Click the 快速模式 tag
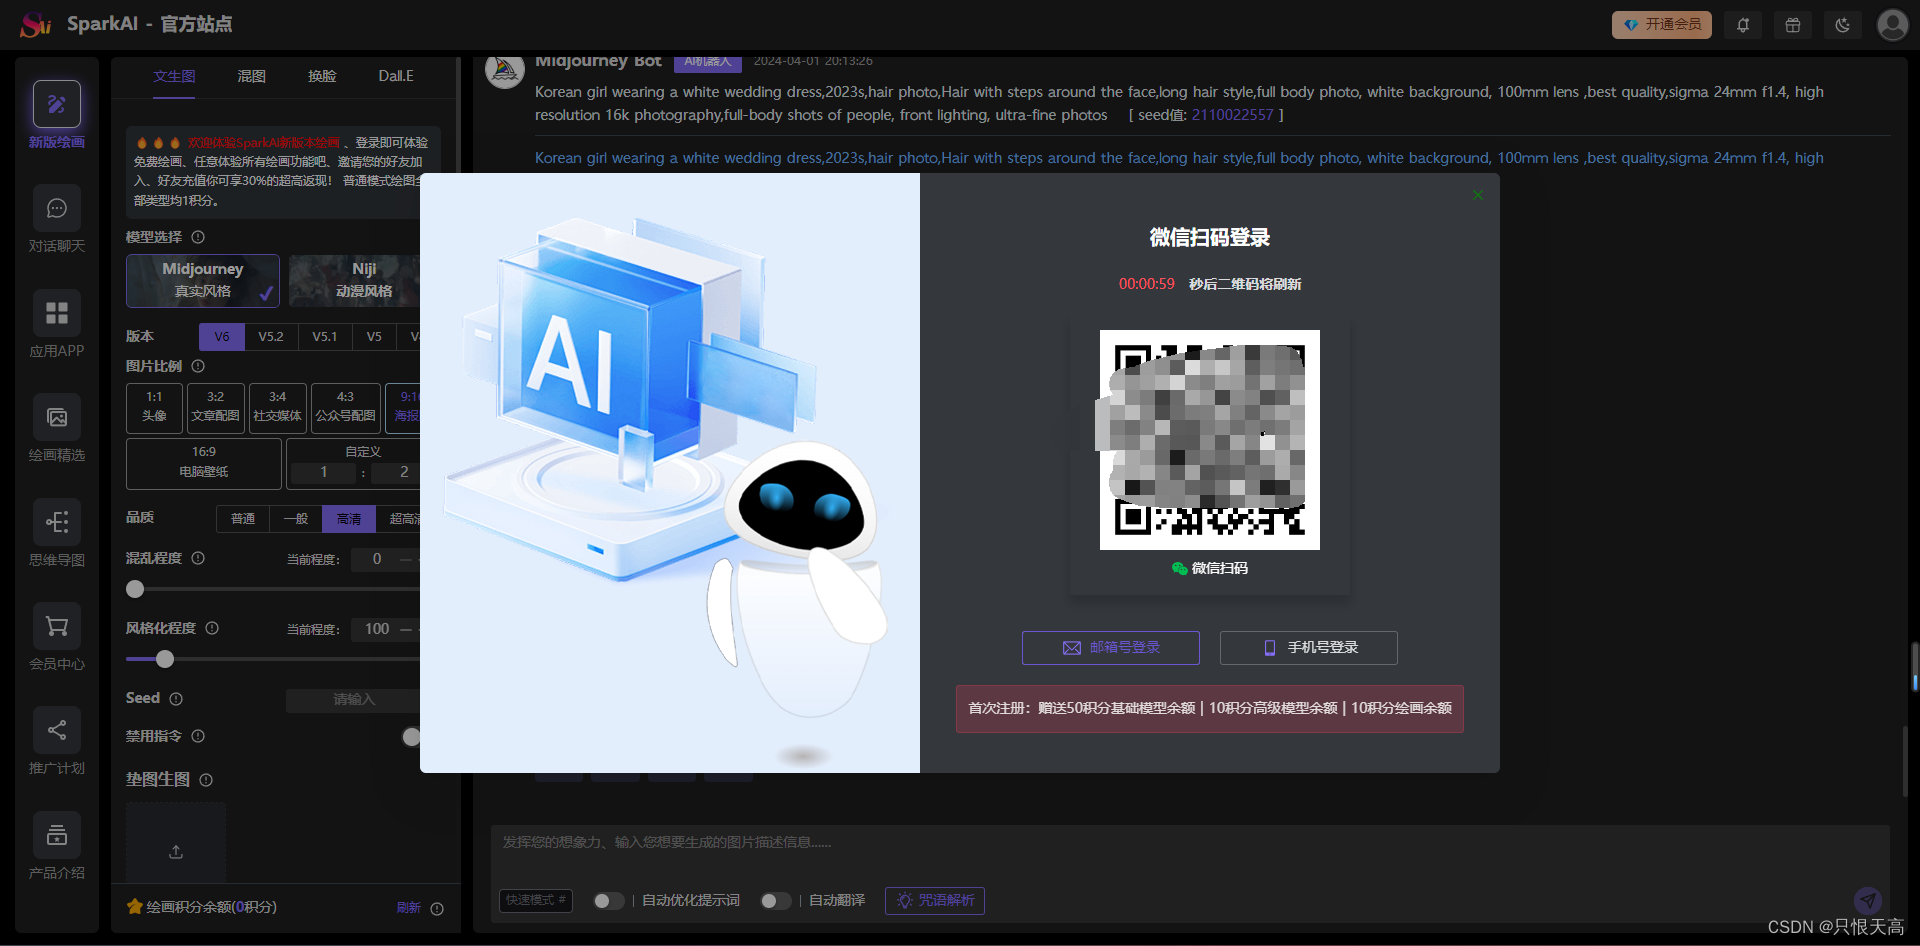The width and height of the screenshot is (1920, 946). (535, 900)
